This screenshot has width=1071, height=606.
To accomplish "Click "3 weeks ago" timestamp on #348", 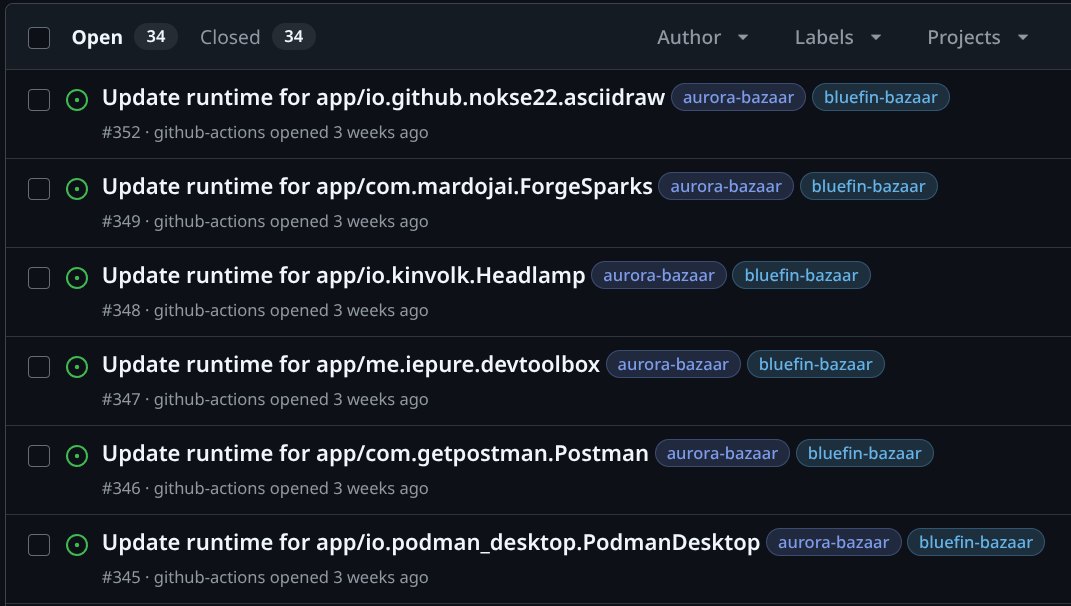I will [x=380, y=310].
